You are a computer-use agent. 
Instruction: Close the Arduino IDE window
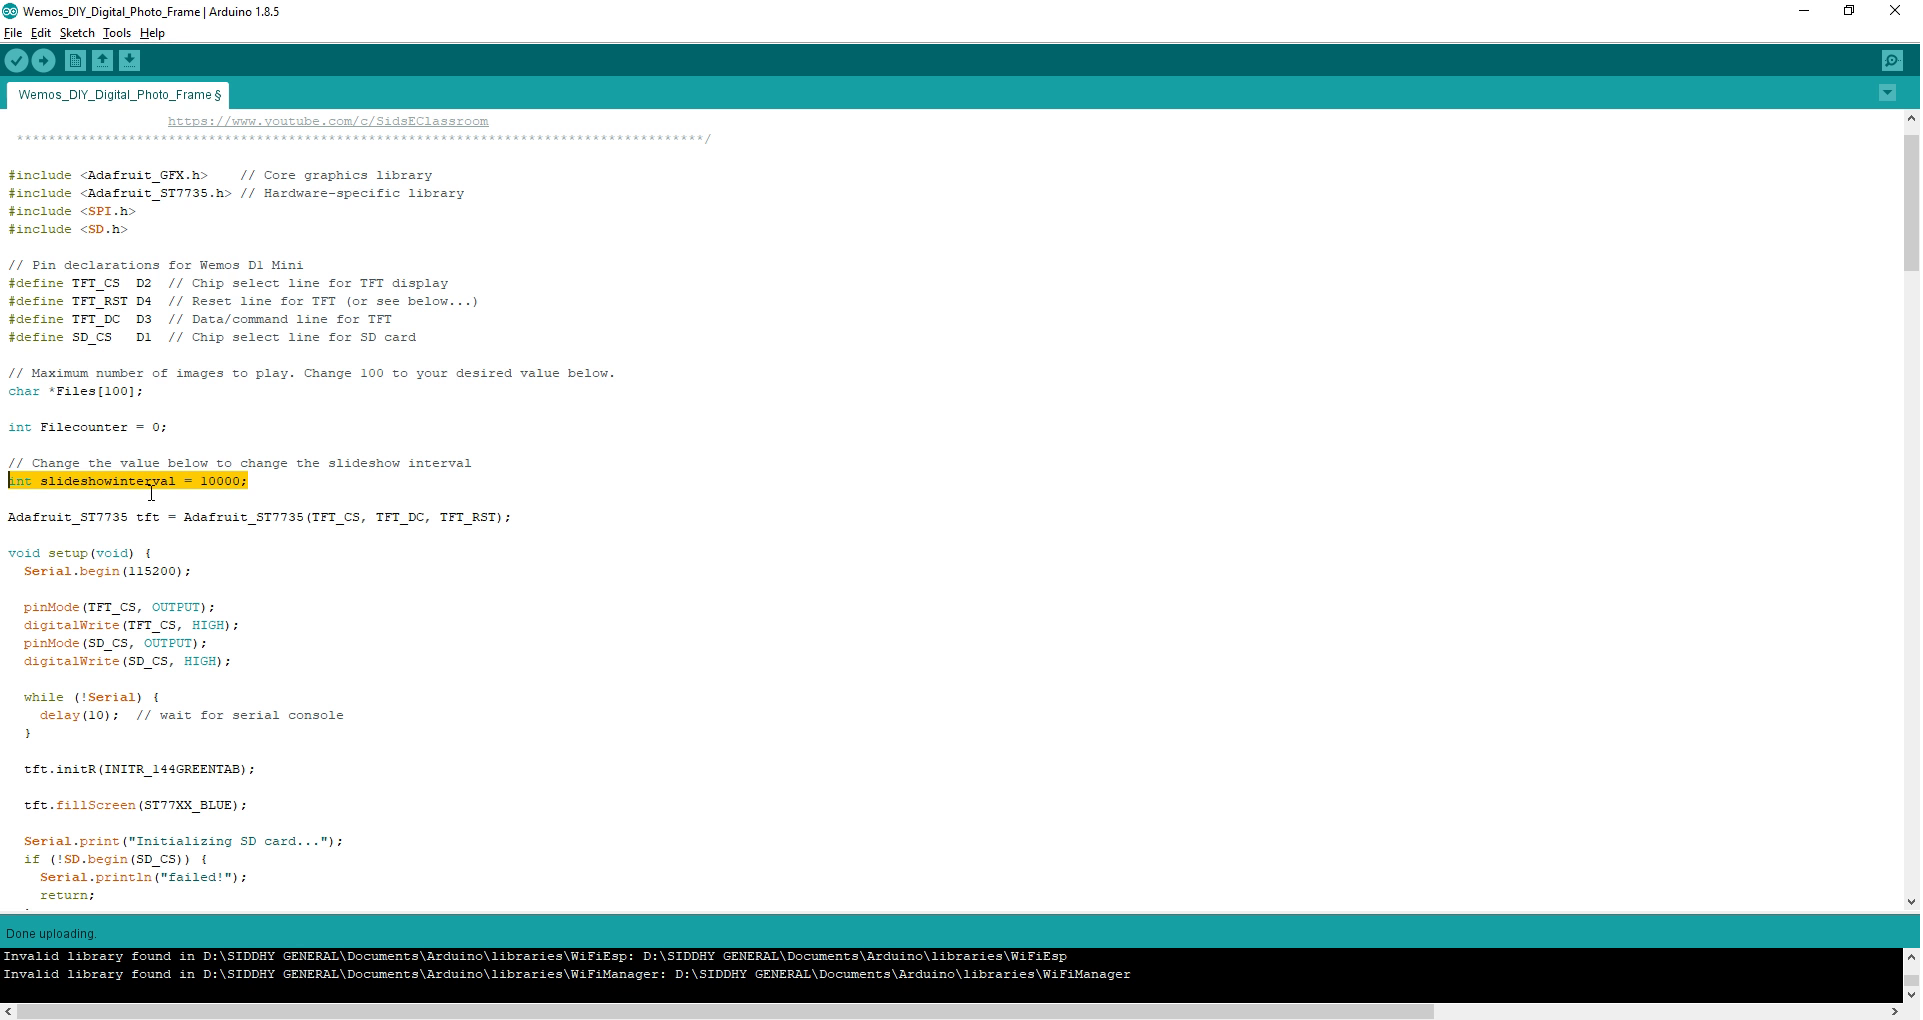click(1895, 11)
